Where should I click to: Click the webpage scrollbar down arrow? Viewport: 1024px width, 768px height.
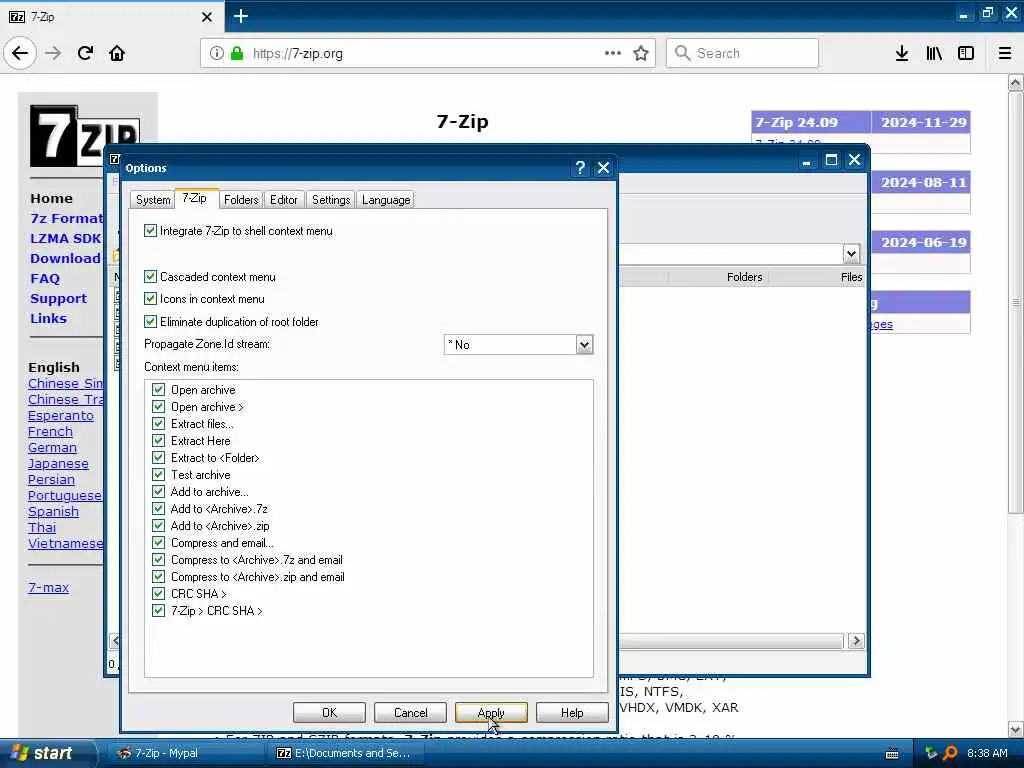coord(1016,729)
